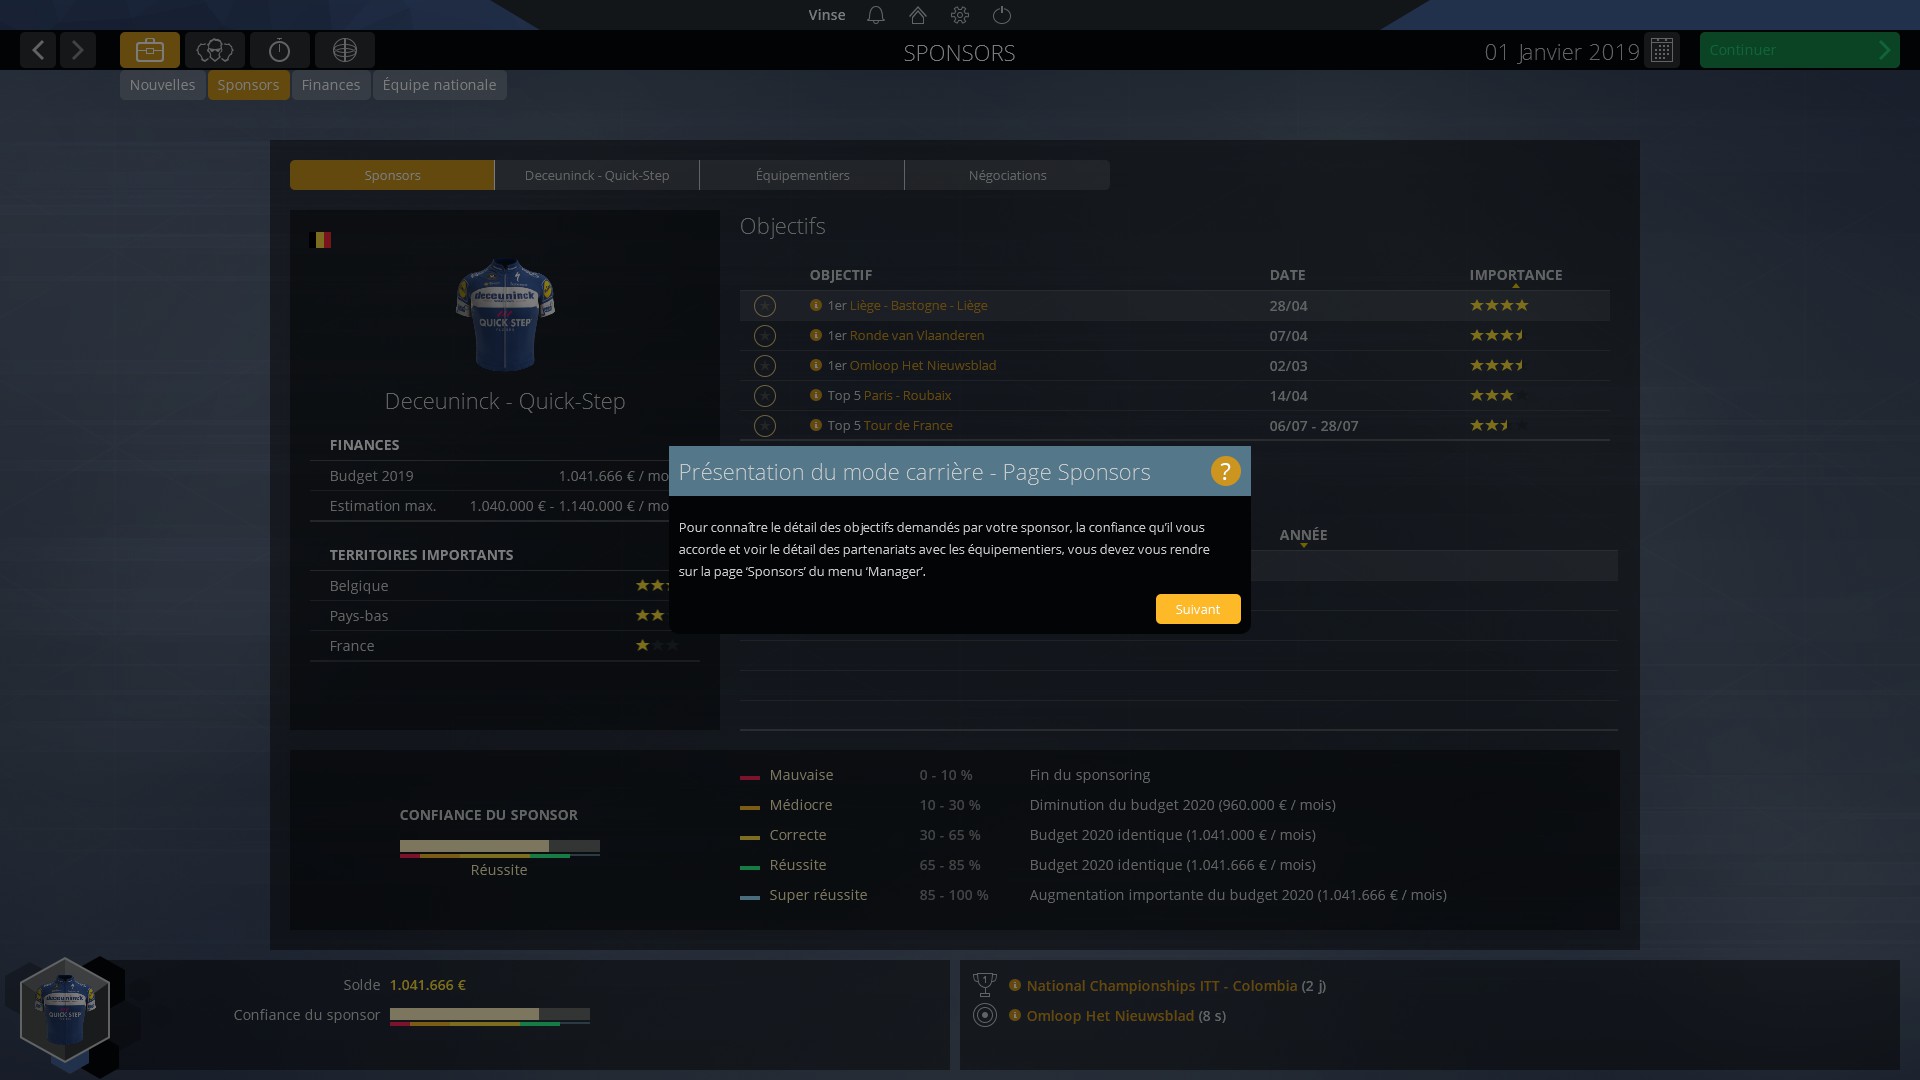
Task: Open the Finances tab
Action: tap(331, 85)
